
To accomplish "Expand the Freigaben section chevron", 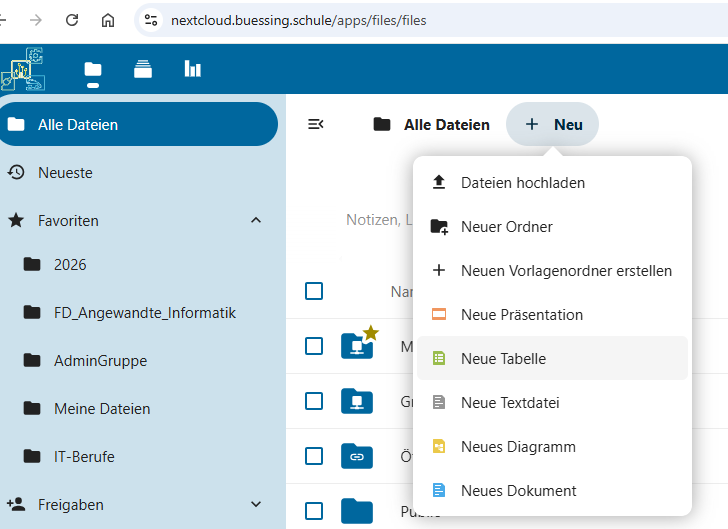I will click(256, 505).
